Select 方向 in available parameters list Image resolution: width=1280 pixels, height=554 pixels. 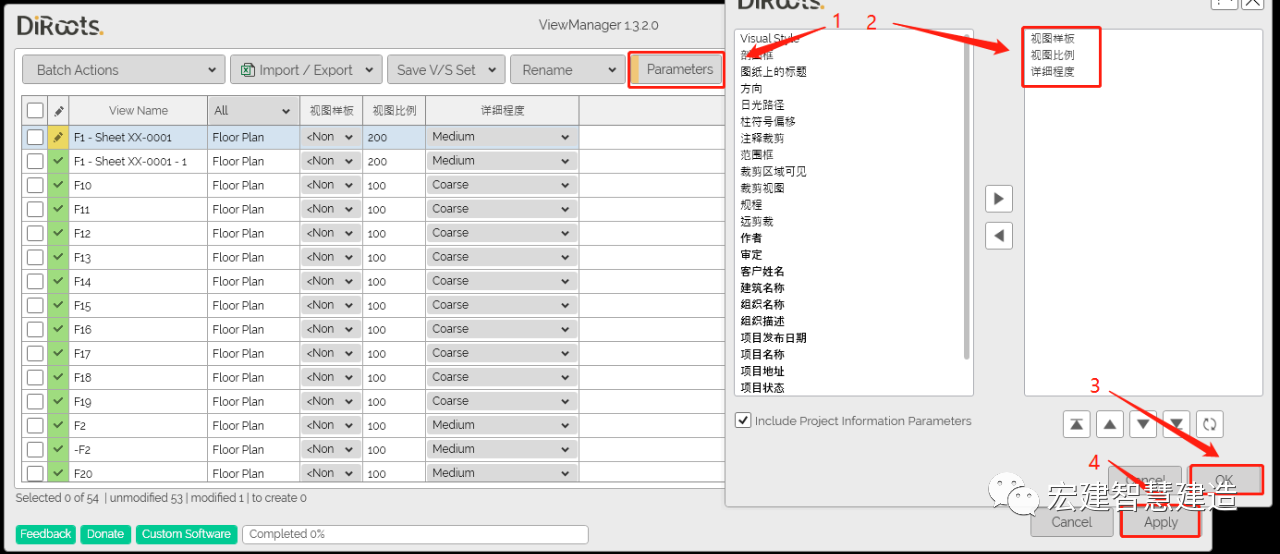751,89
